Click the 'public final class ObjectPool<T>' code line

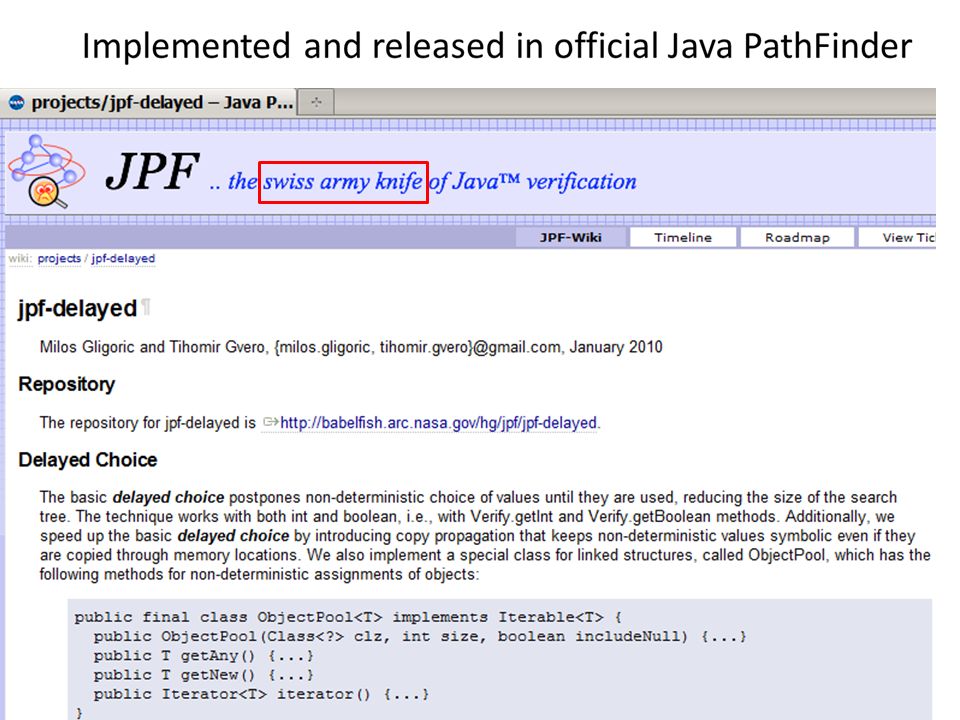(348, 617)
